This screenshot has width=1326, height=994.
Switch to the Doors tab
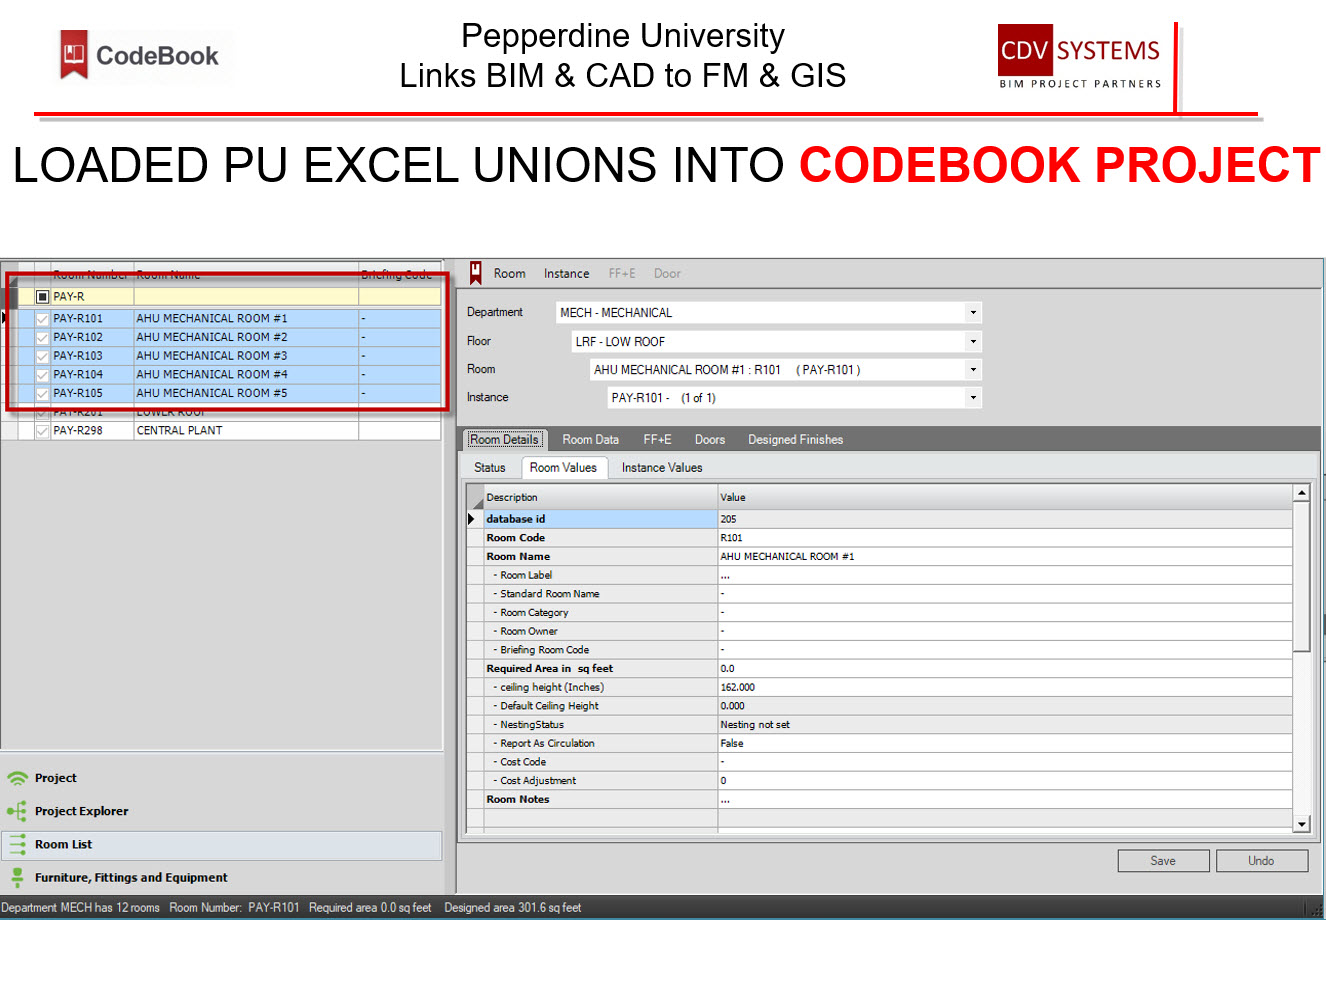coord(710,439)
